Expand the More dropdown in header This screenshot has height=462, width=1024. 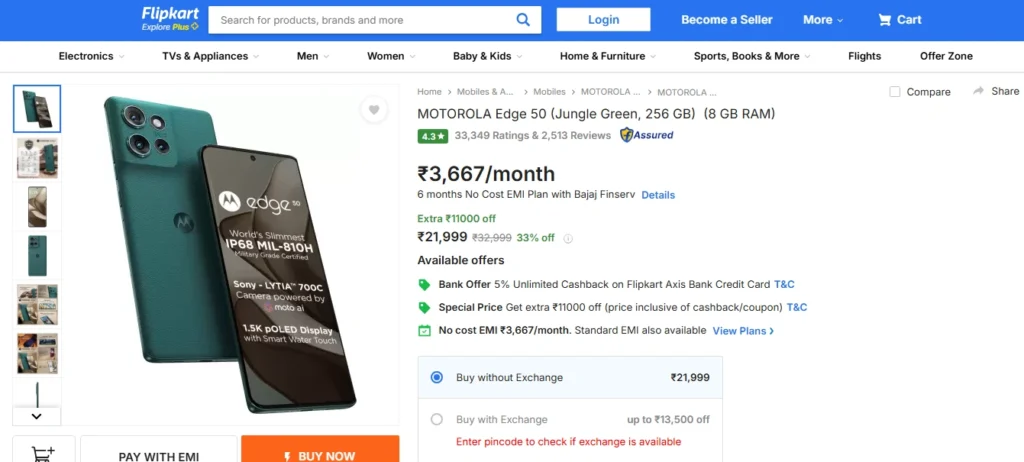[823, 20]
